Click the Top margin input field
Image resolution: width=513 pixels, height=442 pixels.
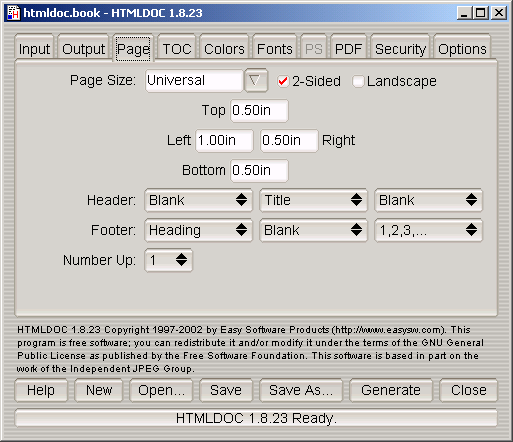tap(259, 110)
